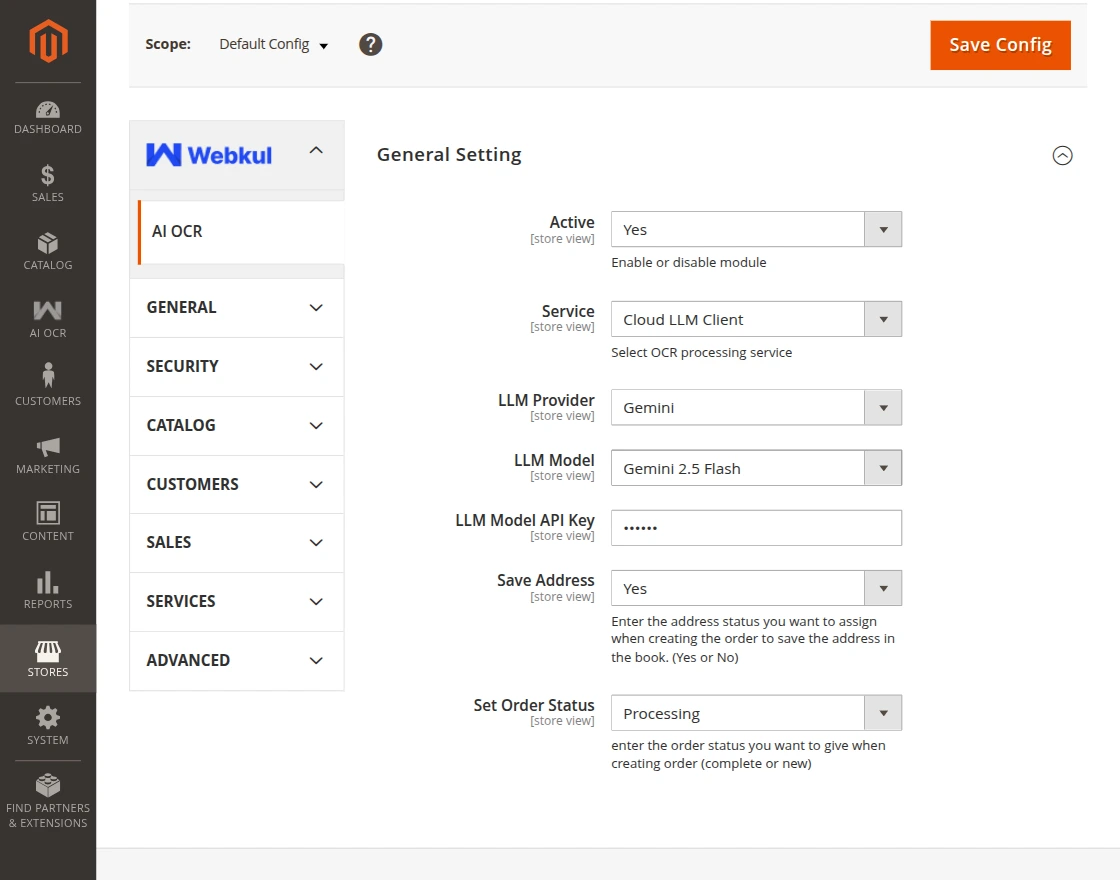Open the Scope Default Config dropdown
Viewport: 1120px width, 880px height.
point(272,44)
